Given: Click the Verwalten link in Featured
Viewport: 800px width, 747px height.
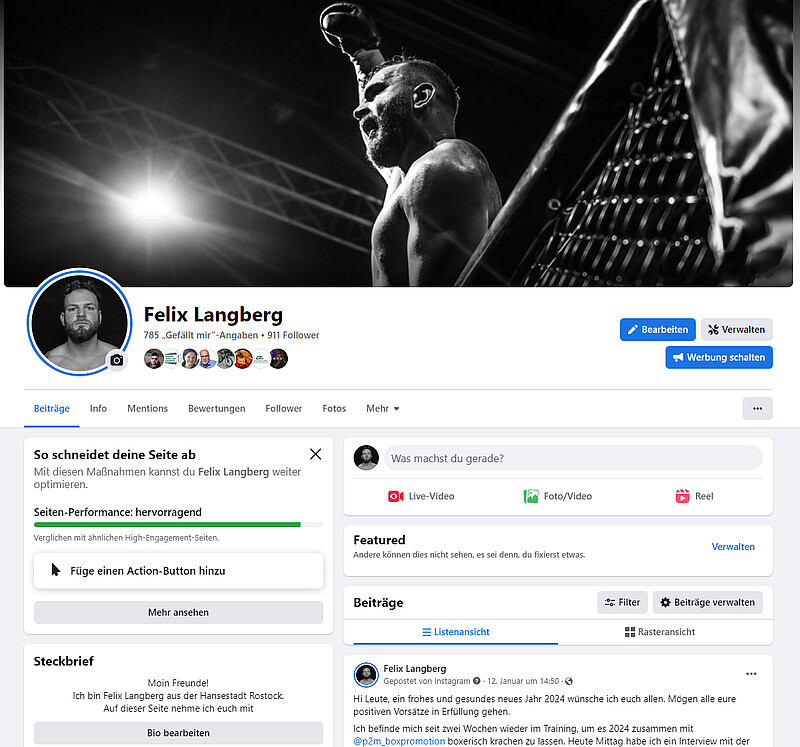Looking at the screenshot, I should click(733, 546).
